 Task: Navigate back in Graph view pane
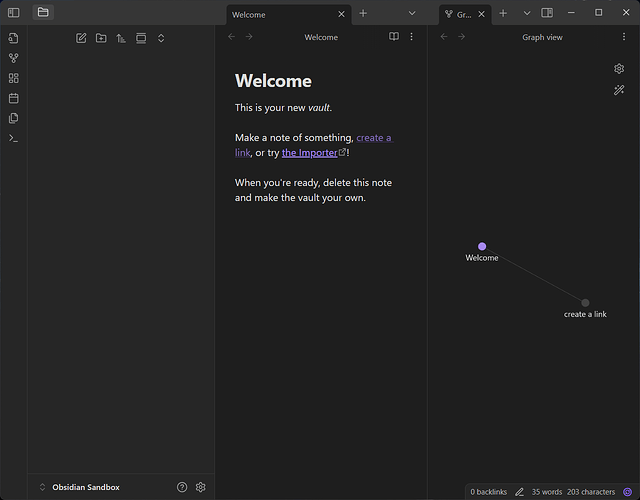coord(444,37)
